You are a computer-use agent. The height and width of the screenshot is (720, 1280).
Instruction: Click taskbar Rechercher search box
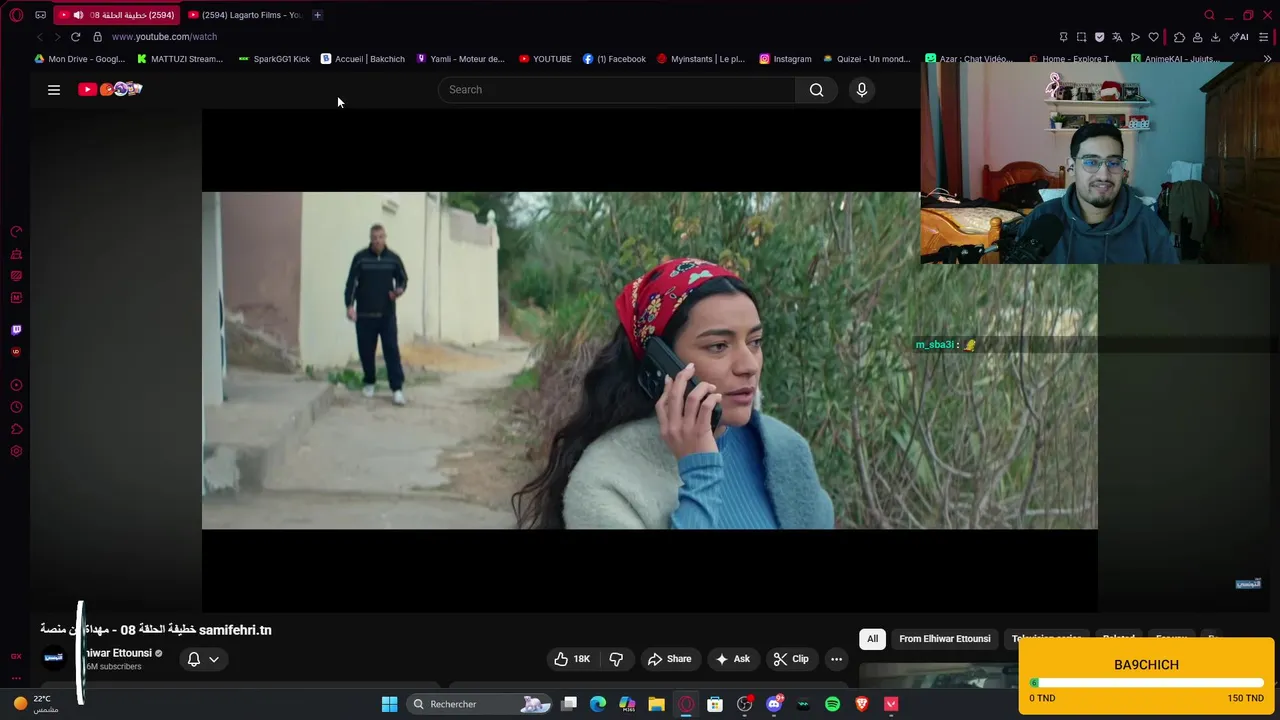[481, 704]
